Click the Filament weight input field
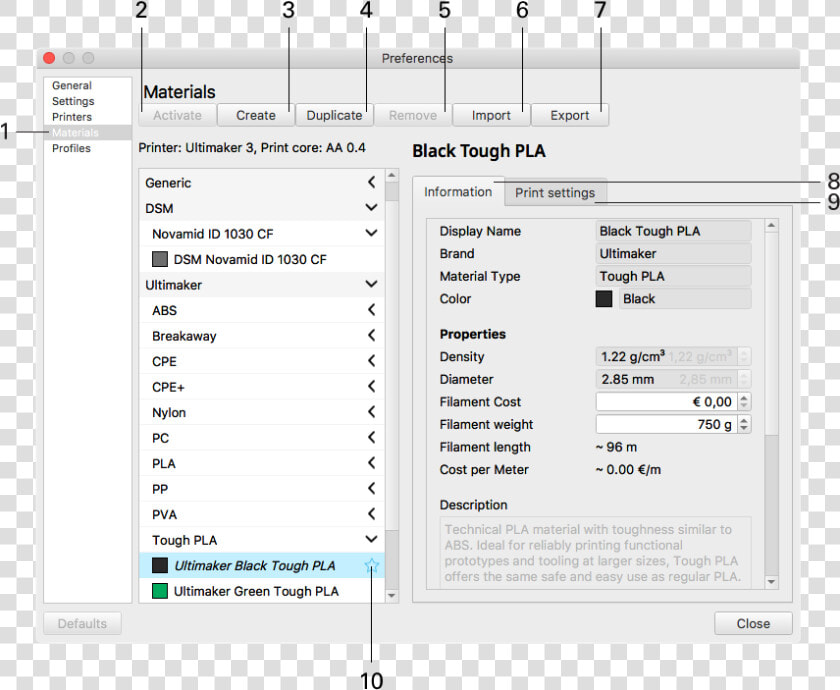The height and width of the screenshot is (690, 840). 667,424
